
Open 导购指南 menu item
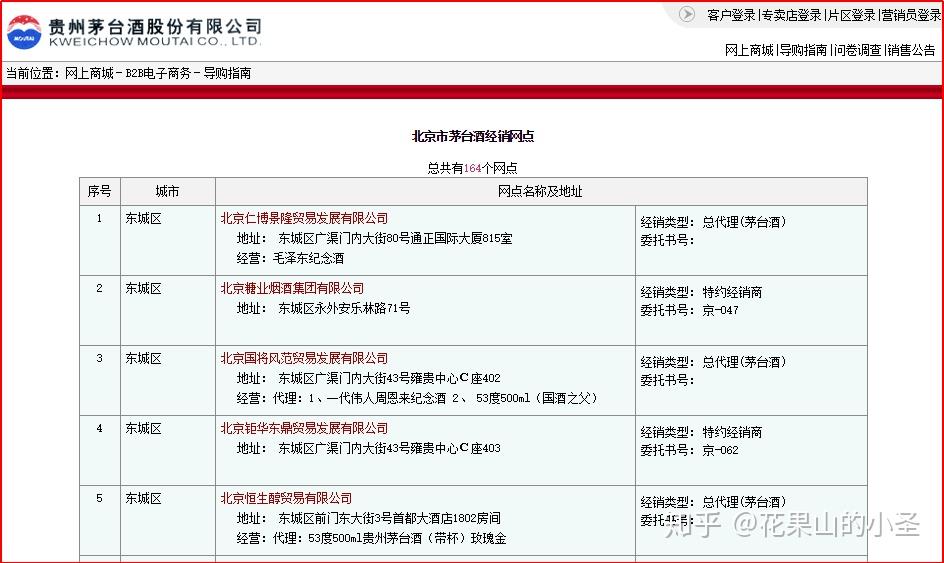click(803, 50)
